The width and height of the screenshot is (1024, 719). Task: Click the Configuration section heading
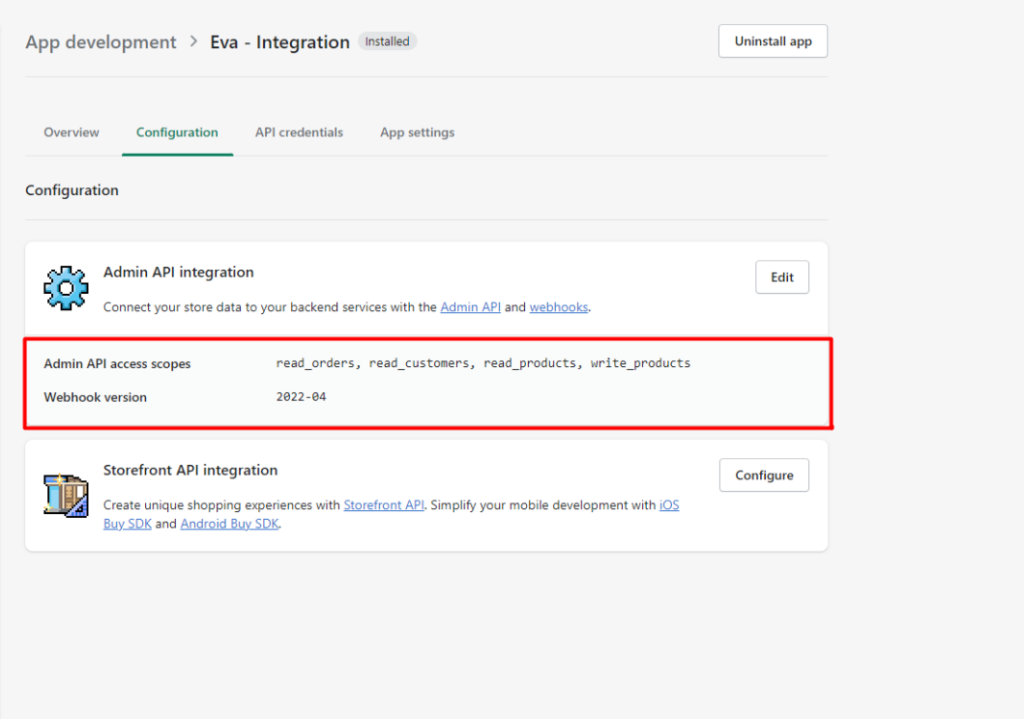click(x=72, y=190)
